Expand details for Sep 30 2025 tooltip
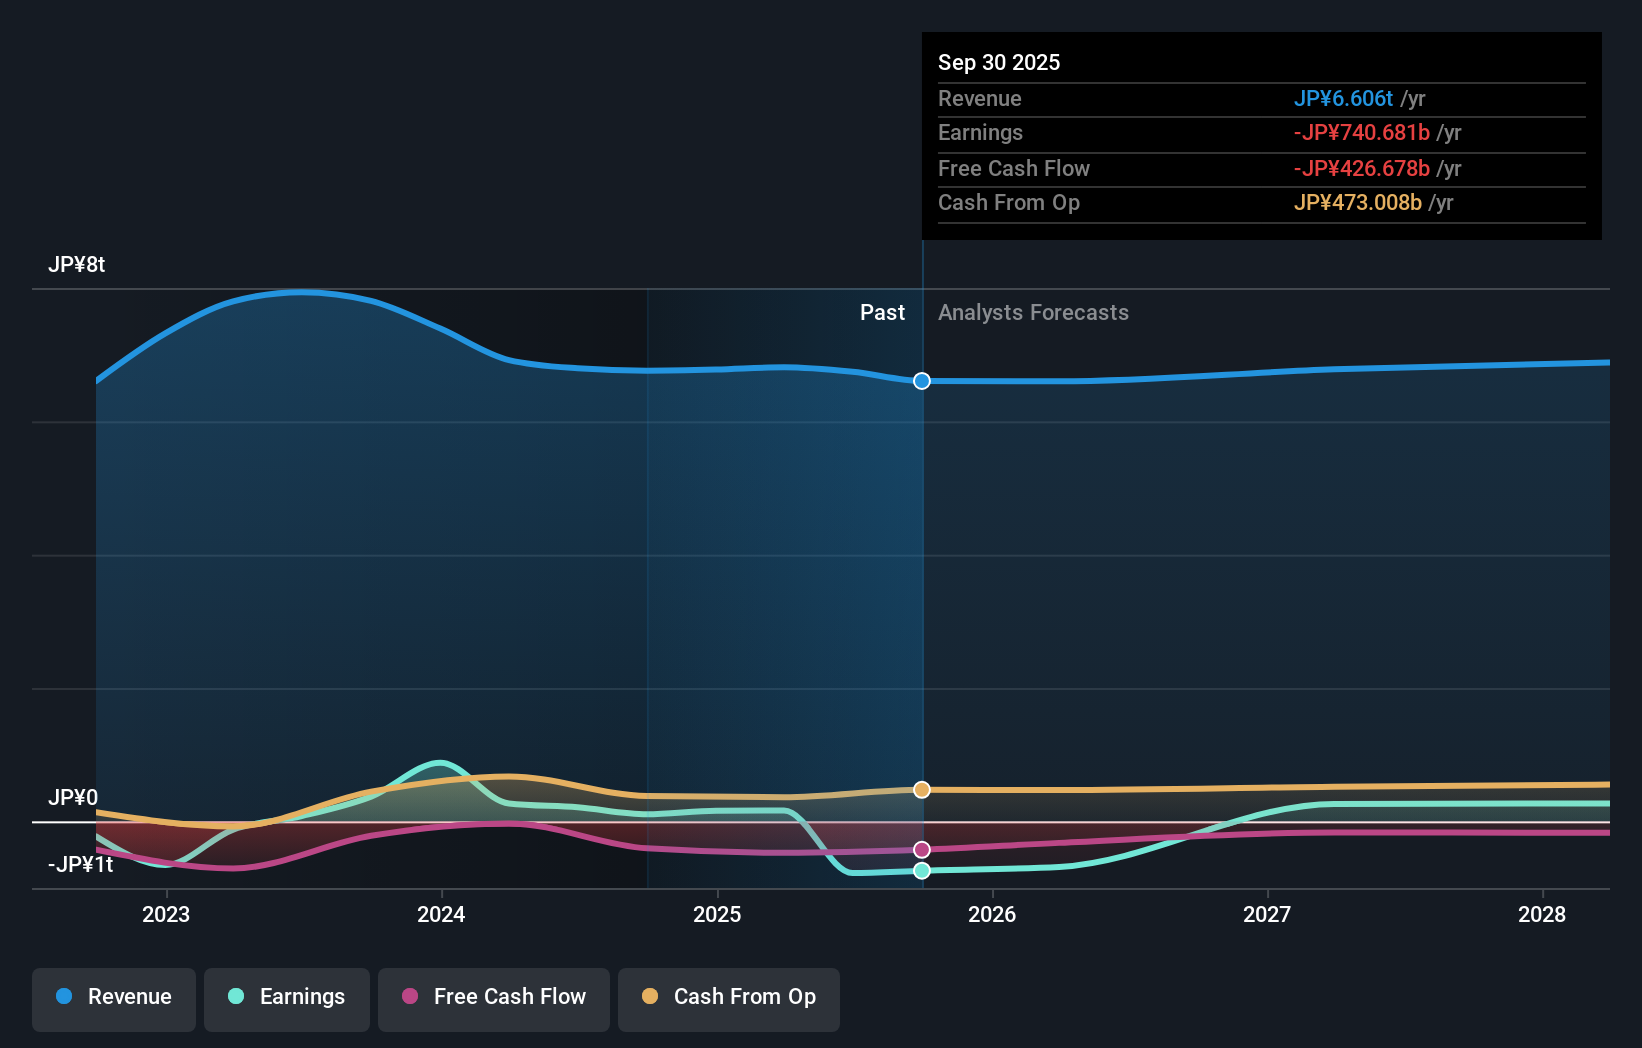This screenshot has width=1642, height=1048. click(x=999, y=62)
